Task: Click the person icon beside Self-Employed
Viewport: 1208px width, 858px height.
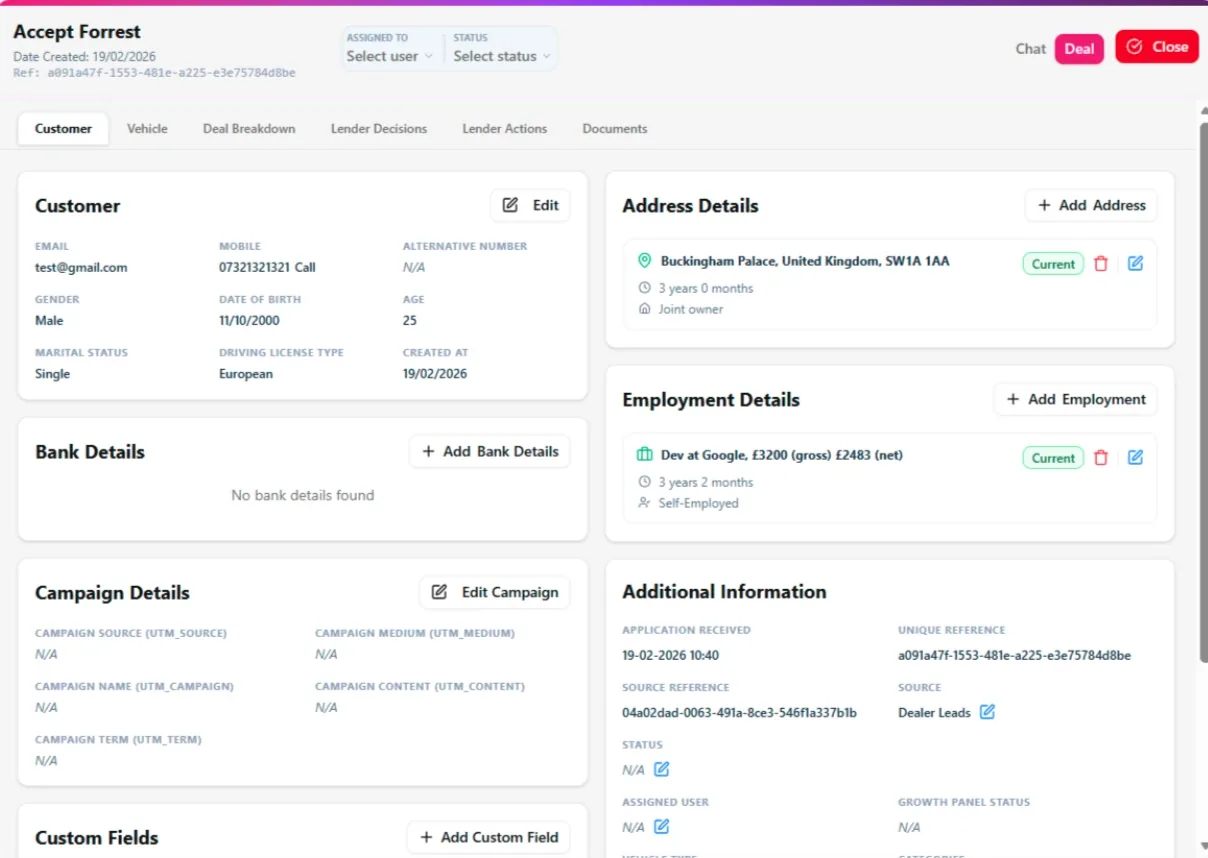Action: [x=645, y=503]
